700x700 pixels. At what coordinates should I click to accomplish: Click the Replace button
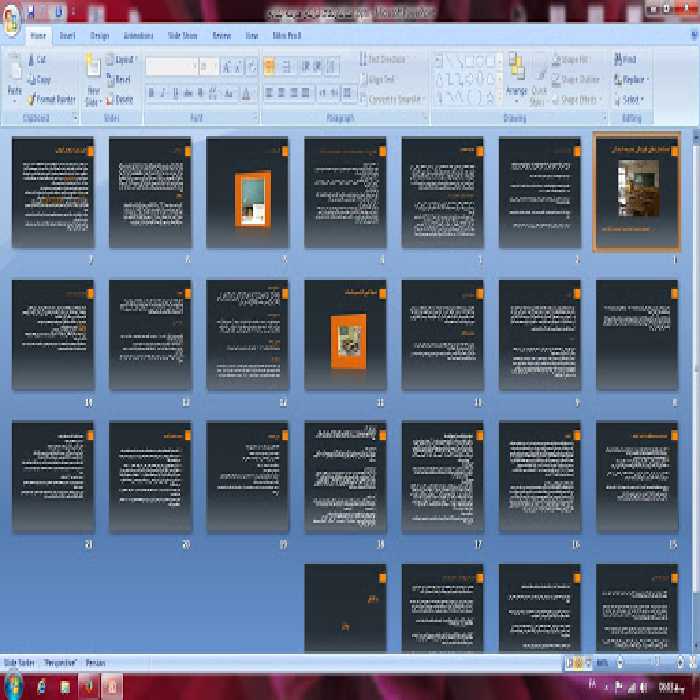coord(634,79)
